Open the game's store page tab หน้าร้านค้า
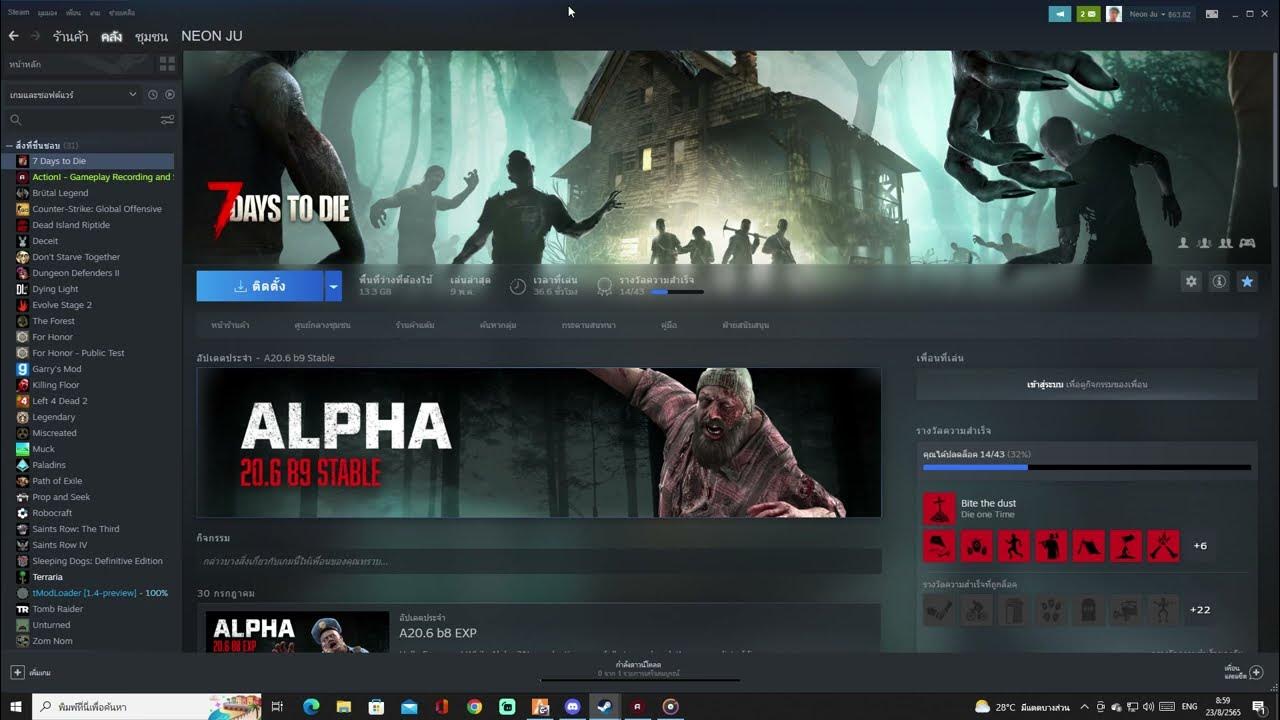 pyautogui.click(x=231, y=325)
